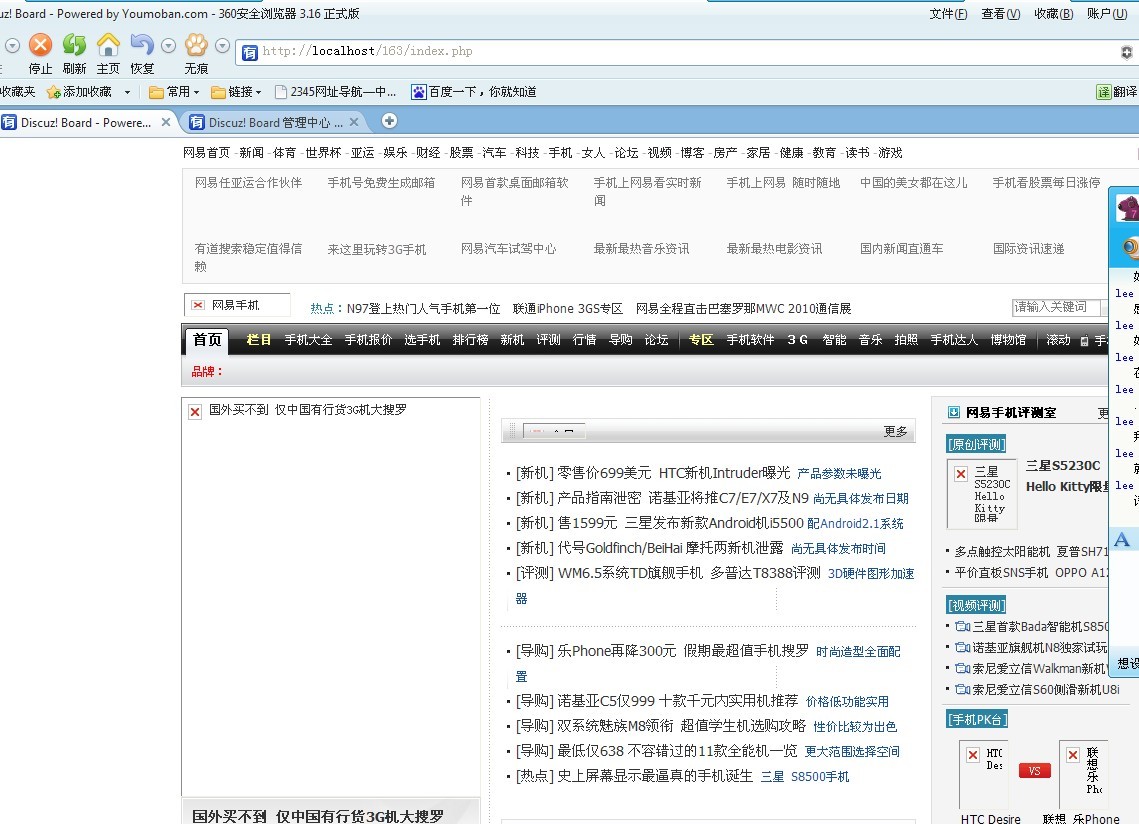Click the green Refresh (刷新) icon

(x=74, y=45)
